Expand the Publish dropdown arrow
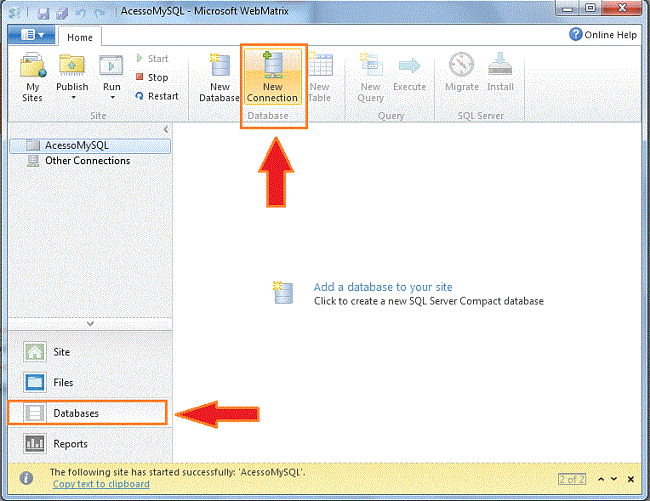This screenshot has width=650, height=501. coord(73,98)
